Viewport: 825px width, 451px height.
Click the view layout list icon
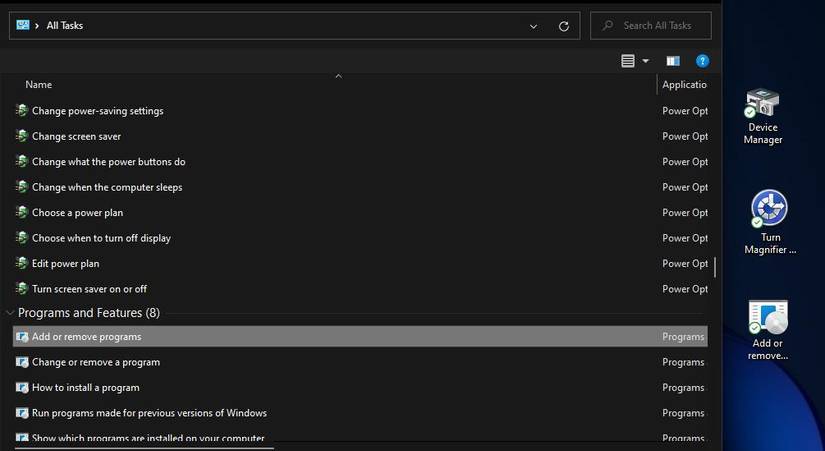pyautogui.click(x=628, y=61)
